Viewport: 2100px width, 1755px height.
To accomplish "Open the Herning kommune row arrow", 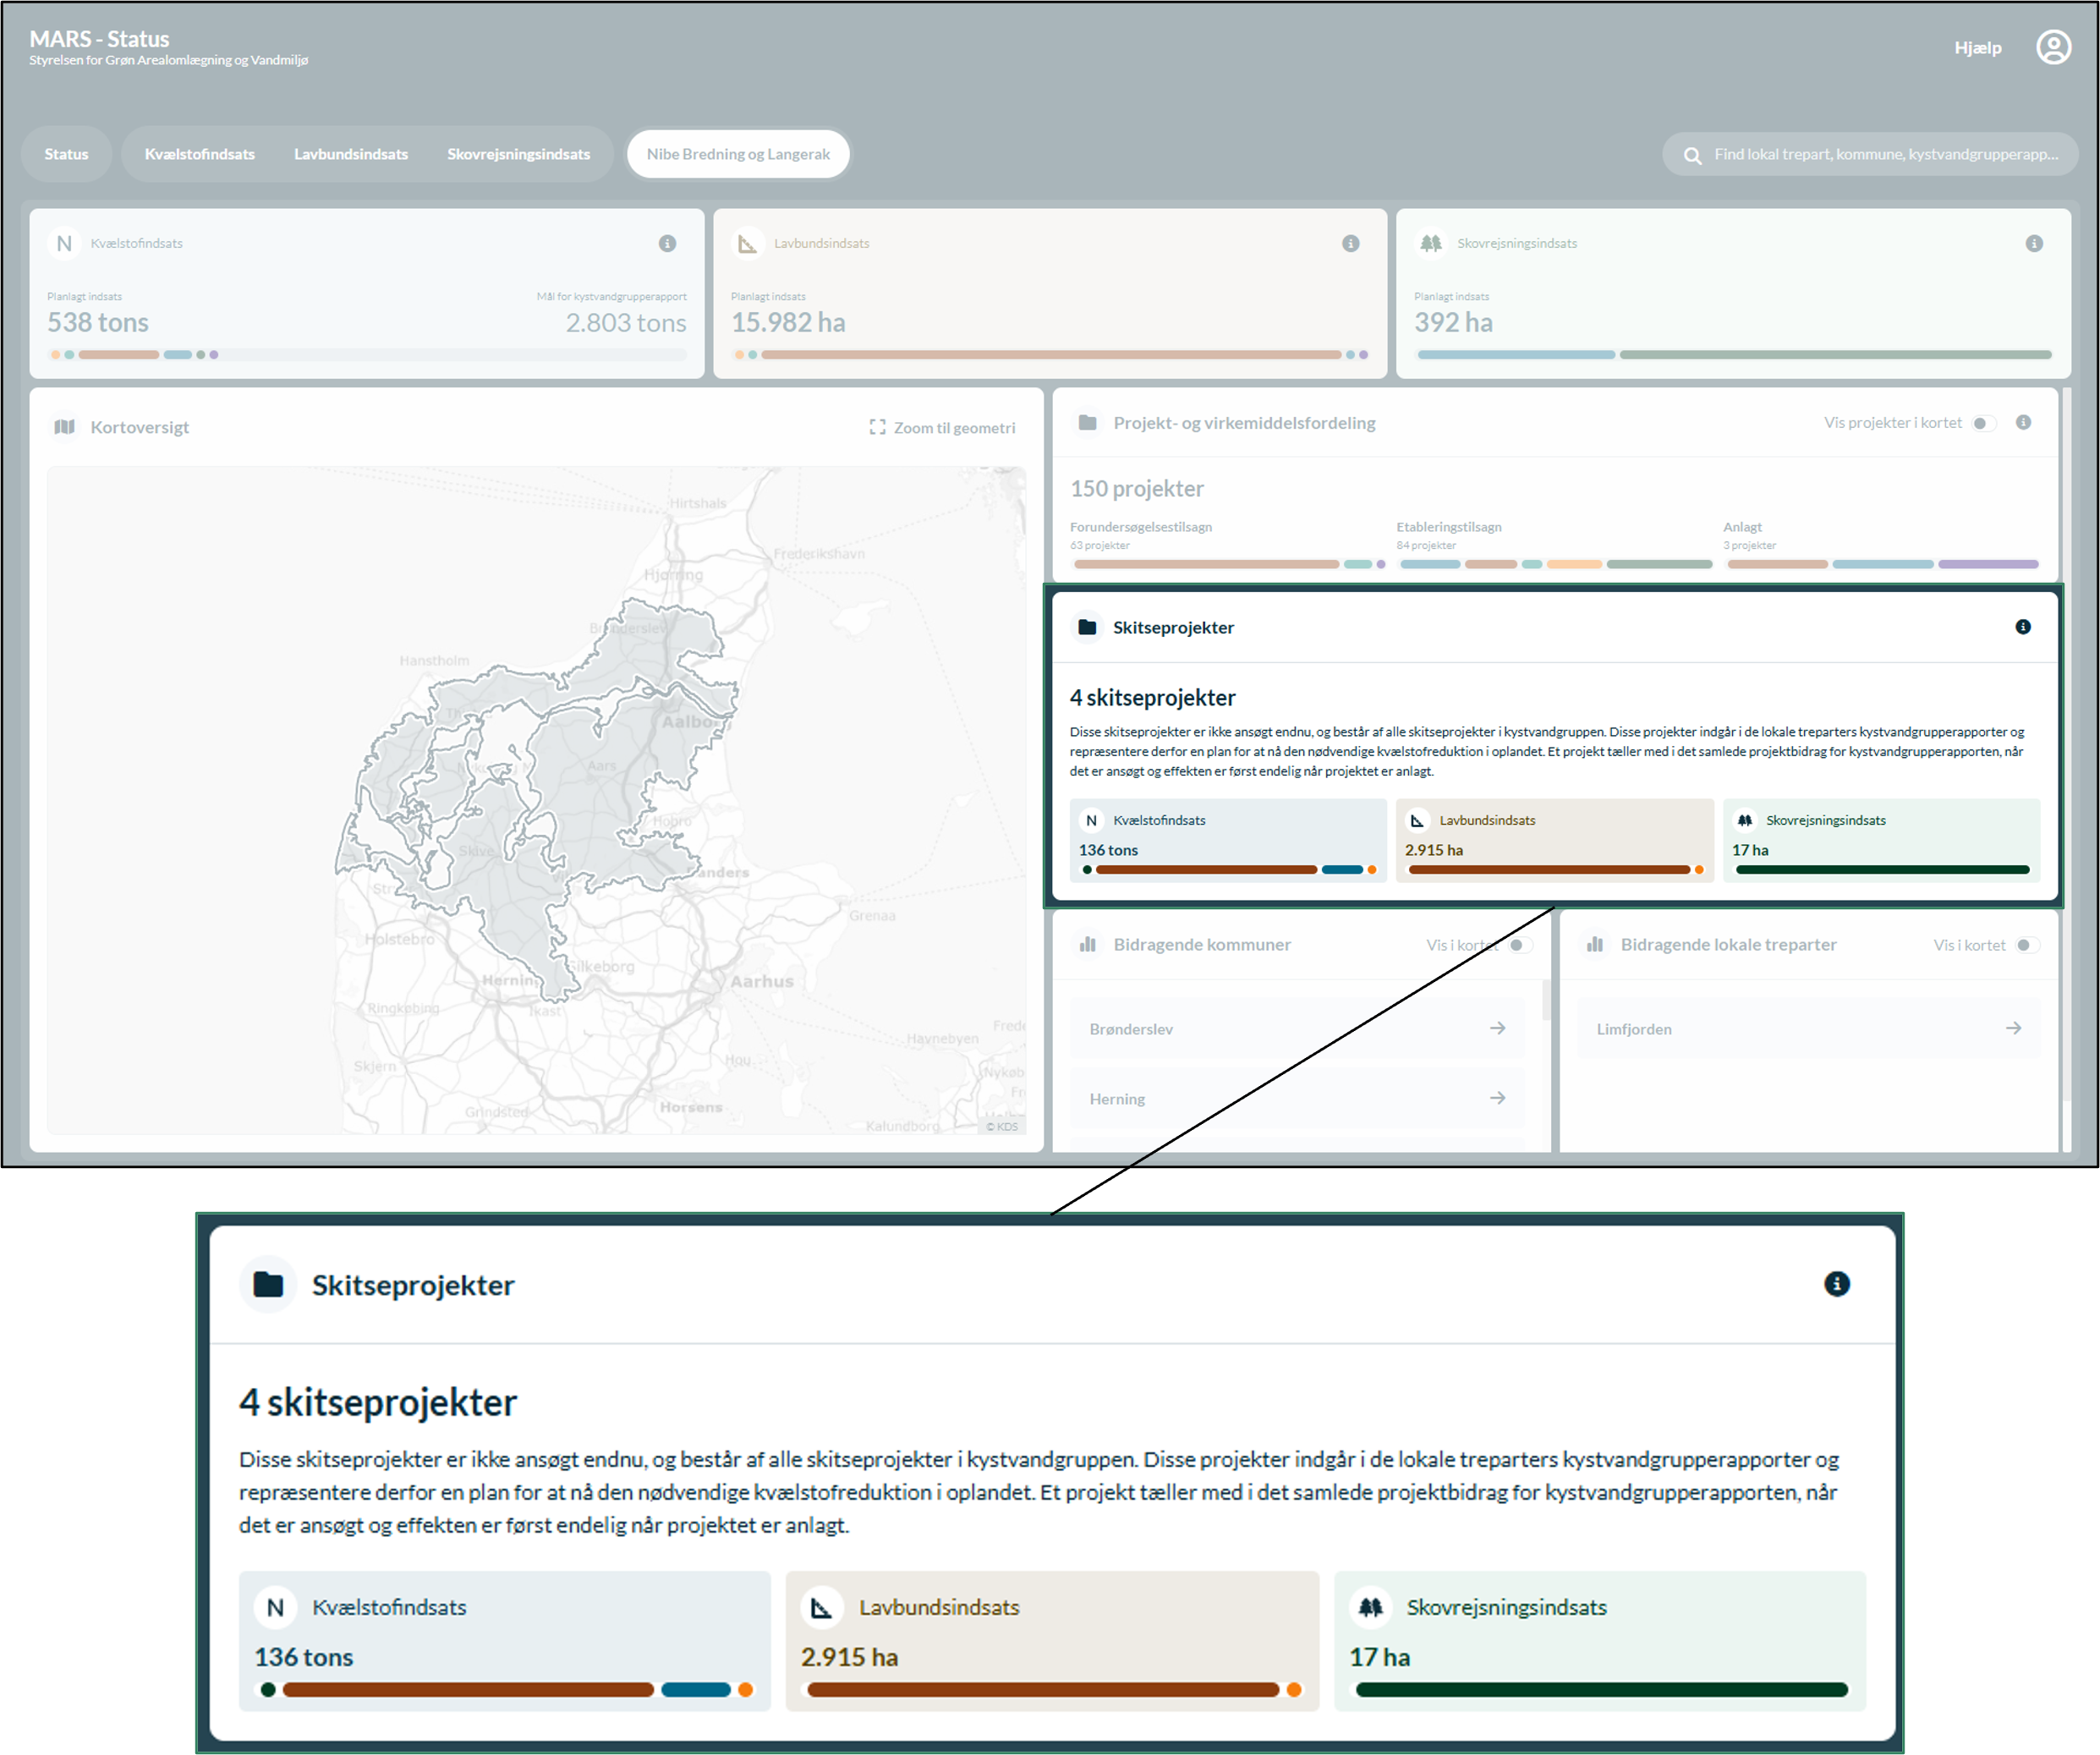I will (1497, 1098).
